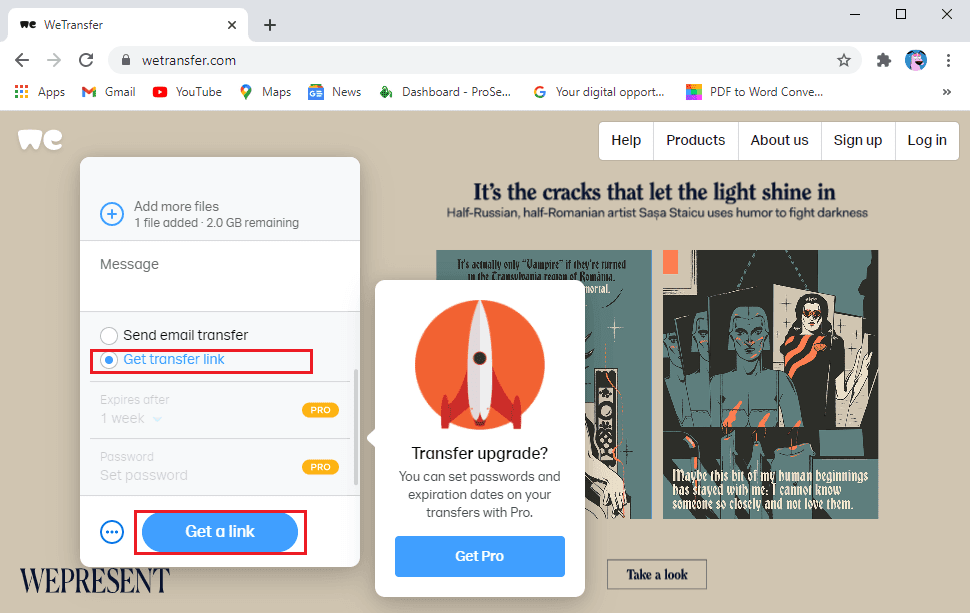Click the Get a link button
The image size is (970, 613).
[x=220, y=532]
